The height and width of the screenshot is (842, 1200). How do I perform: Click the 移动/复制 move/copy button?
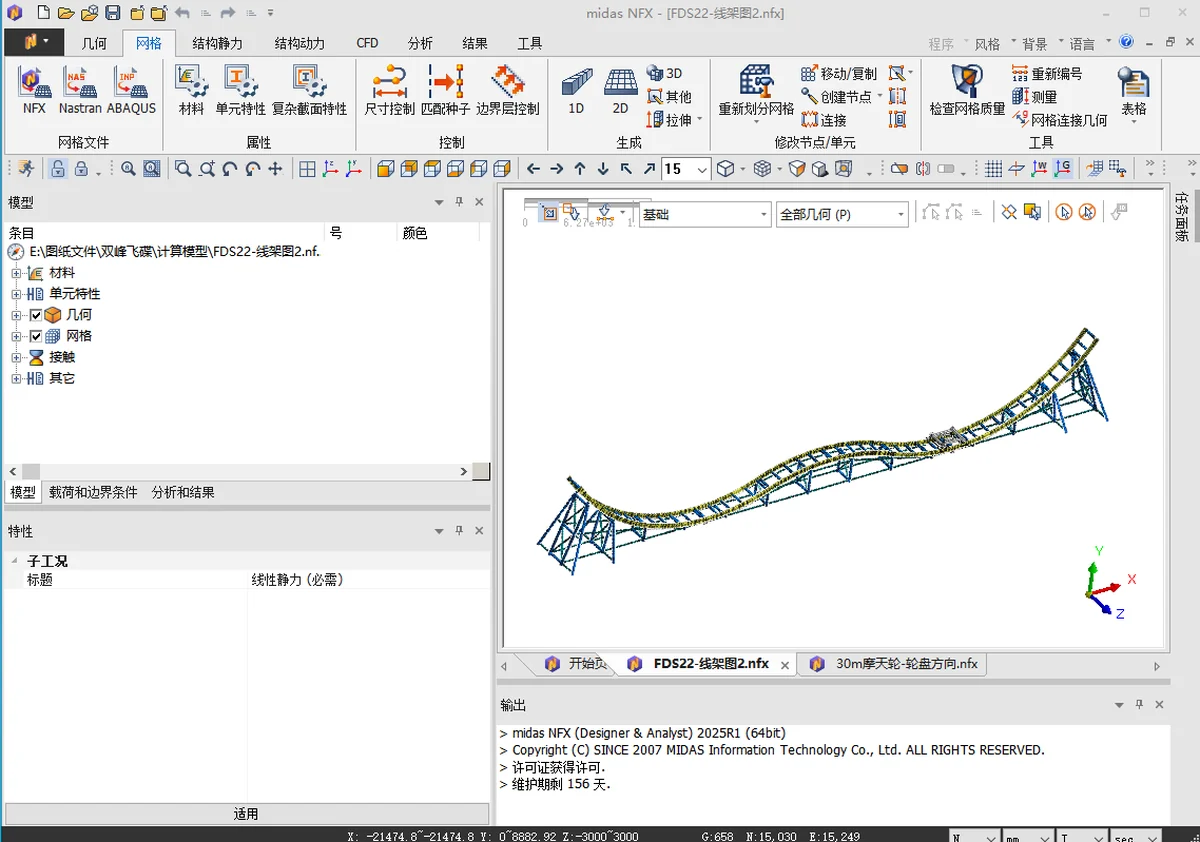coord(838,74)
